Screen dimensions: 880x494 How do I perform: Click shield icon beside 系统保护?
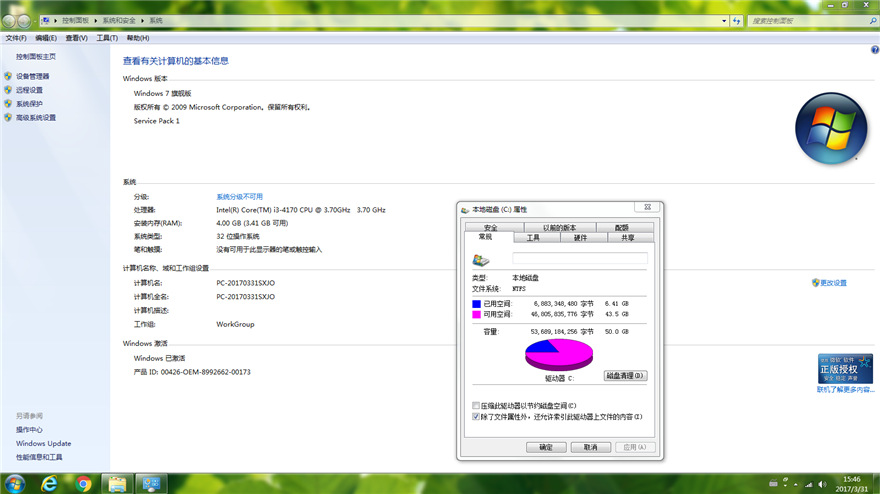(8, 103)
